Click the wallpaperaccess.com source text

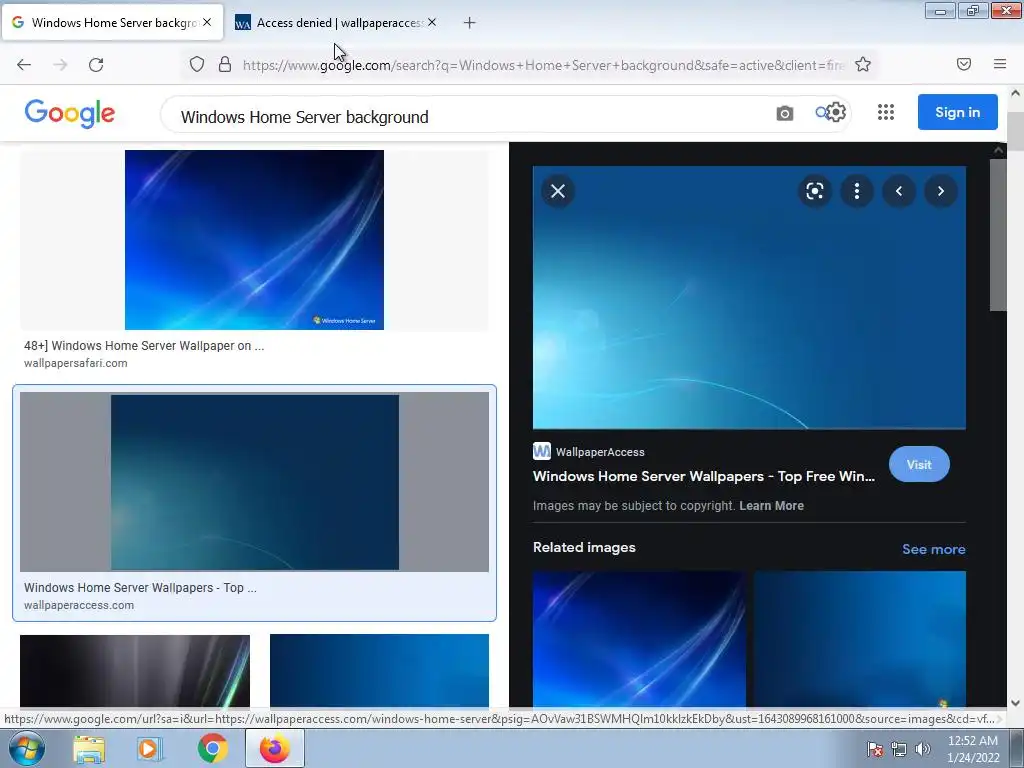point(79,605)
